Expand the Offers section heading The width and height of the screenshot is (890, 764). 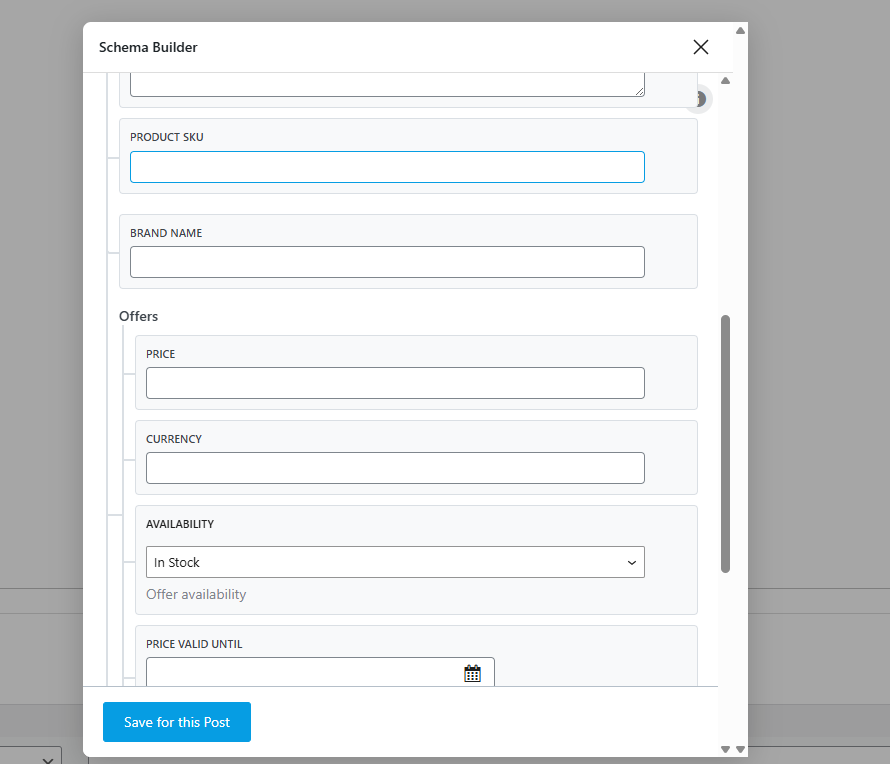tap(138, 316)
